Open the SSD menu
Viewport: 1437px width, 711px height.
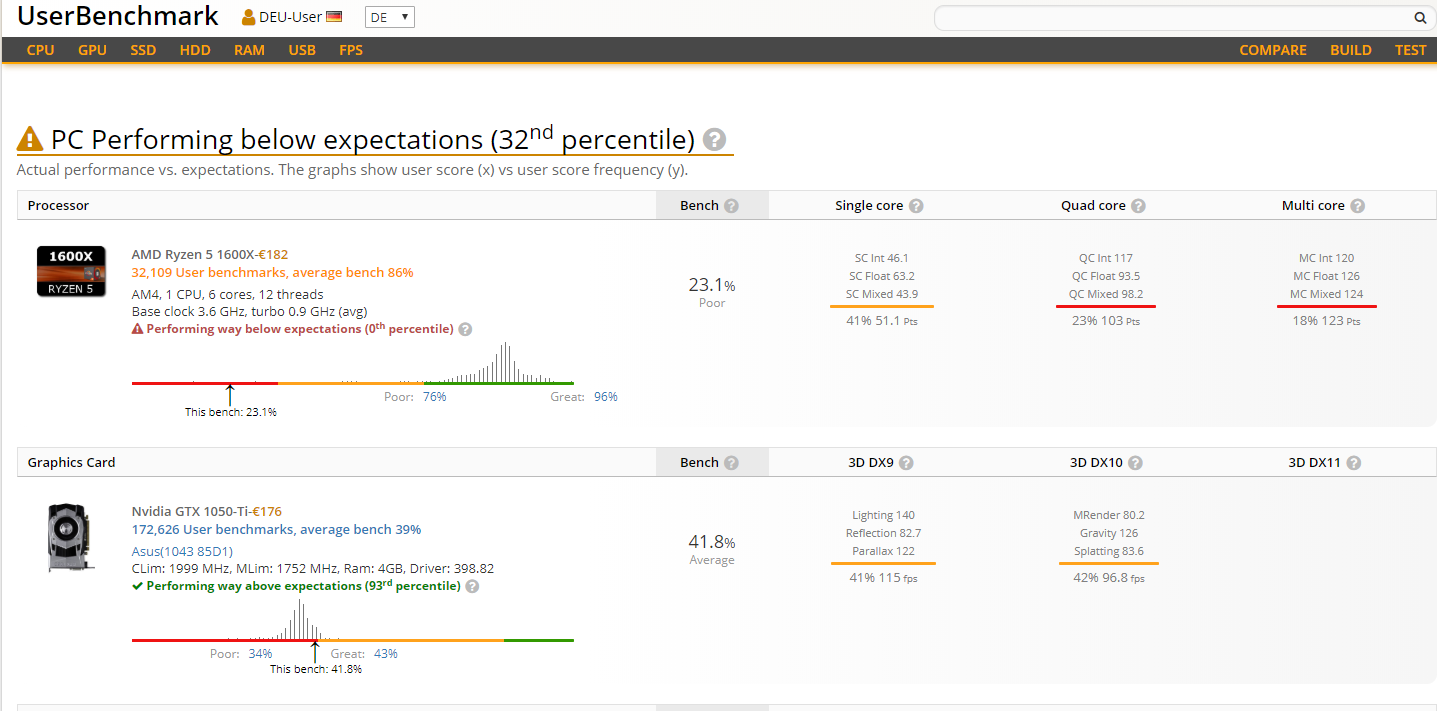coord(143,50)
